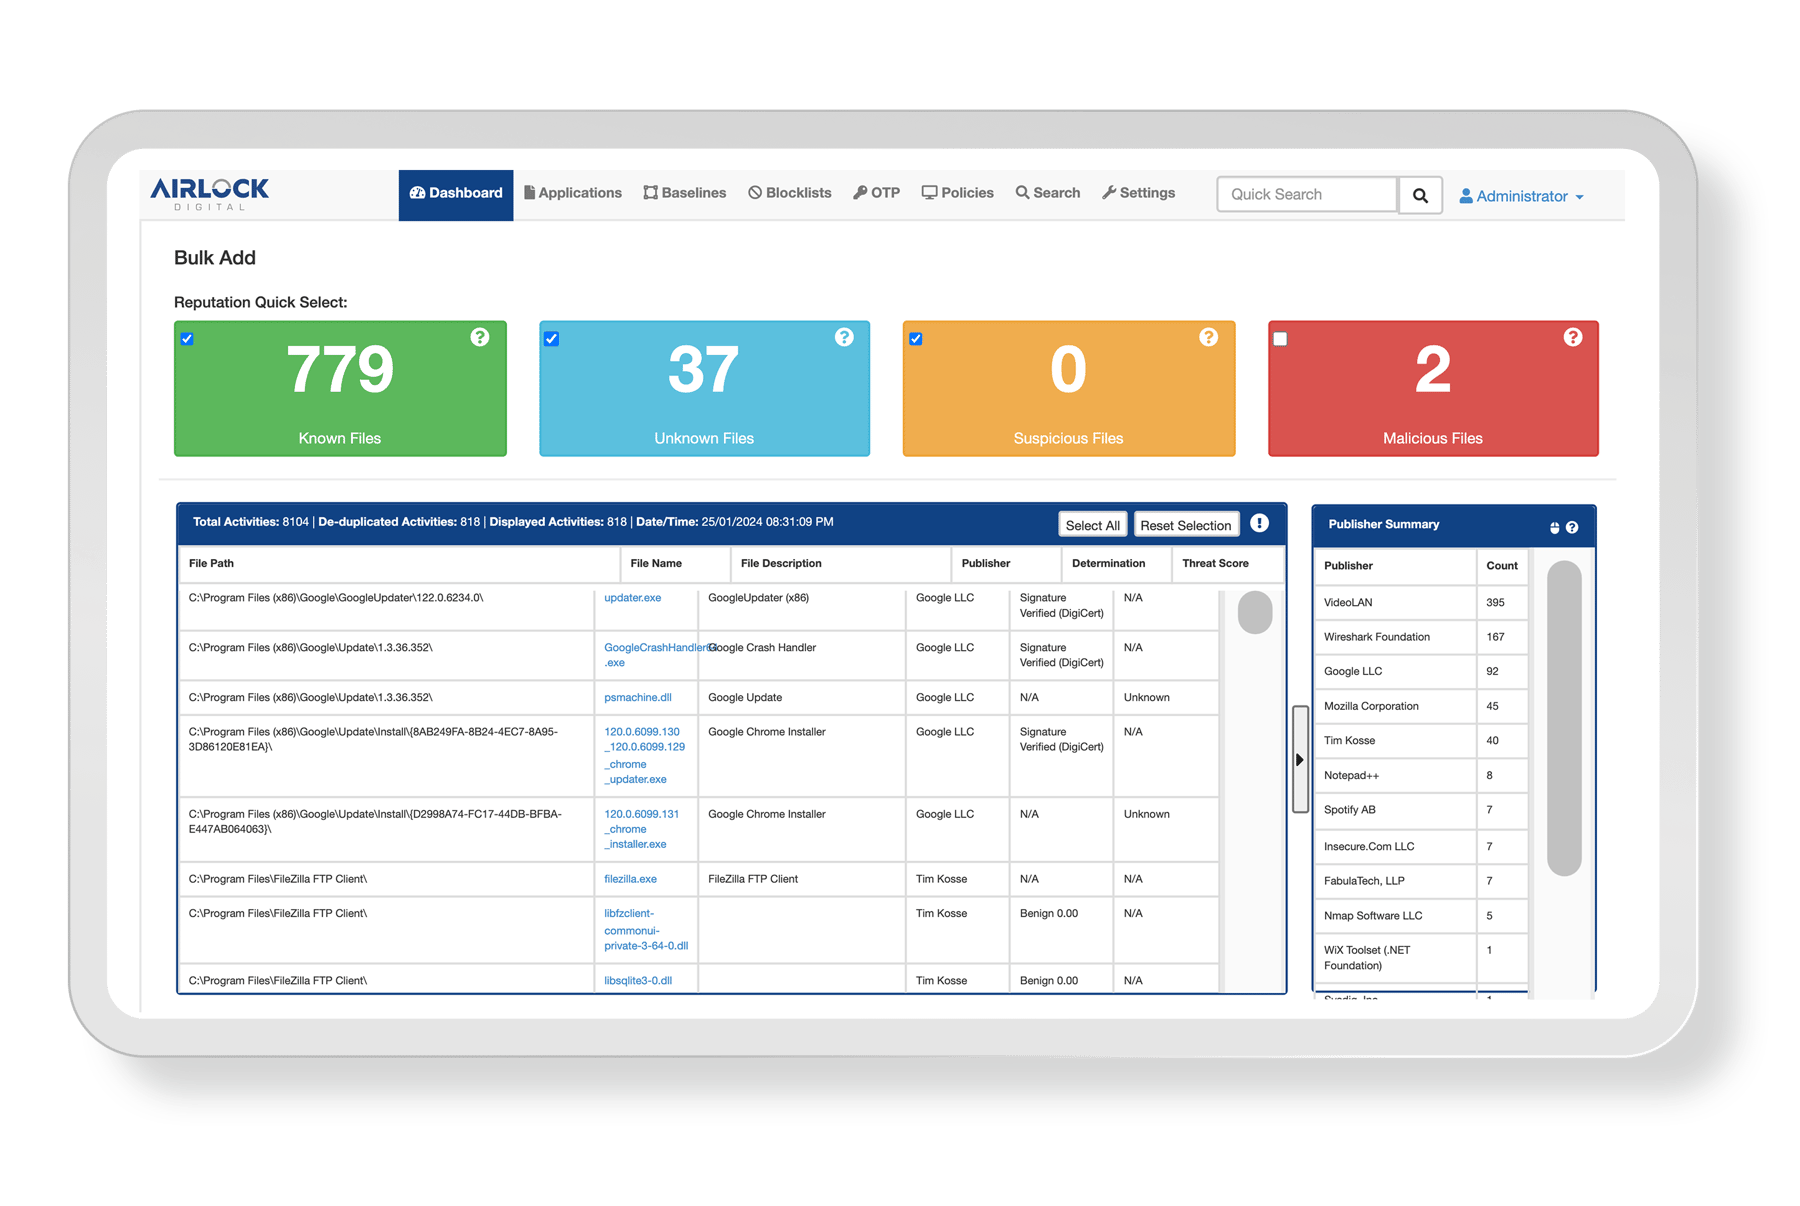This screenshot has width=1800, height=1206.
Task: Open the filezilla.exe file link
Action: pos(628,878)
